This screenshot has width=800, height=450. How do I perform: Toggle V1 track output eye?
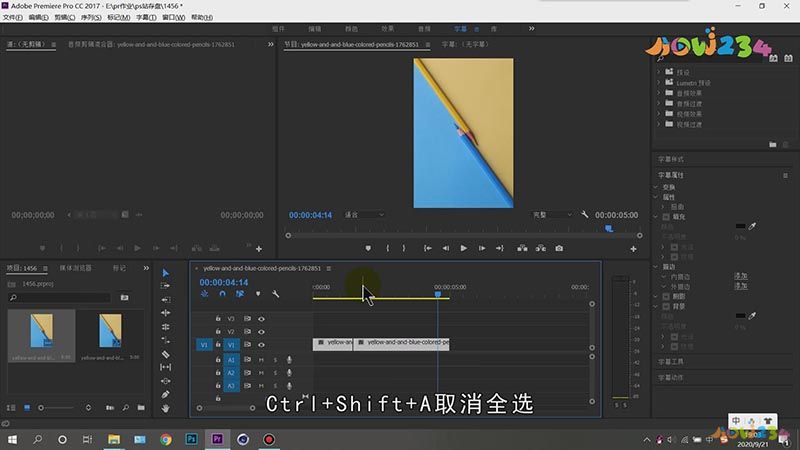261,345
